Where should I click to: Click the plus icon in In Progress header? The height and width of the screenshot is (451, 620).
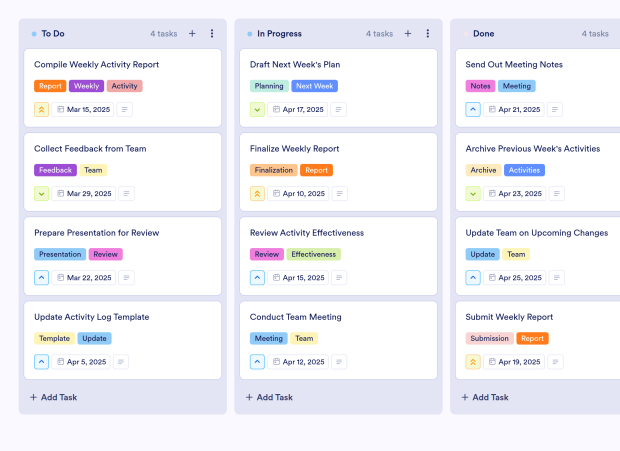pyautogui.click(x=408, y=33)
